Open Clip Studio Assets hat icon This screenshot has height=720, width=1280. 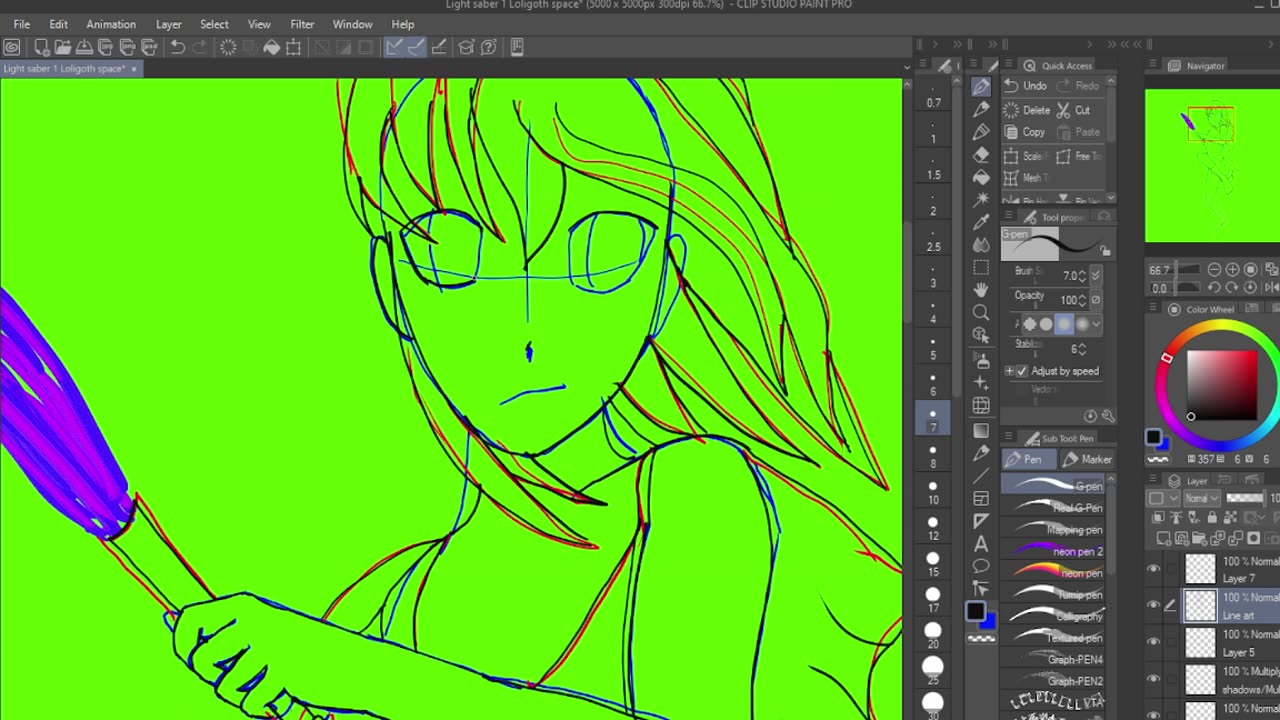point(466,47)
